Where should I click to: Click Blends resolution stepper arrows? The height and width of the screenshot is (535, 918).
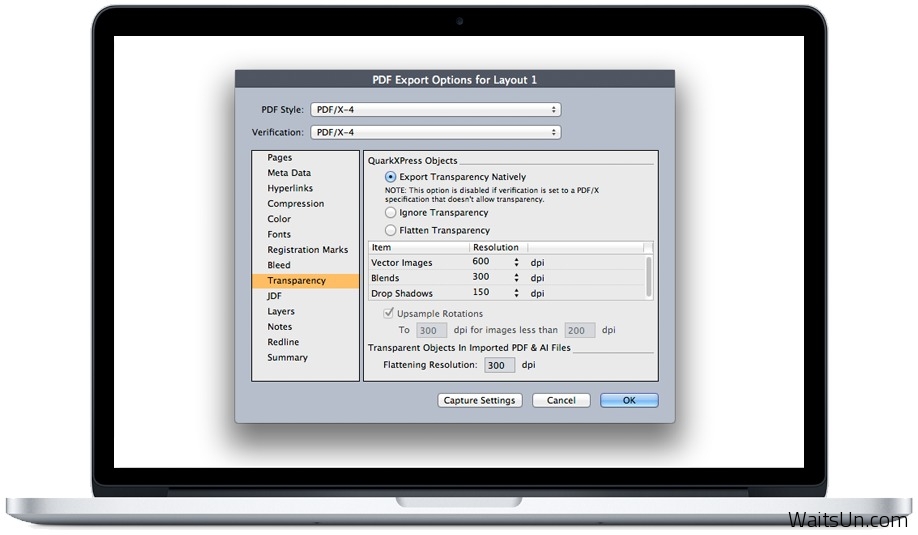coord(517,278)
